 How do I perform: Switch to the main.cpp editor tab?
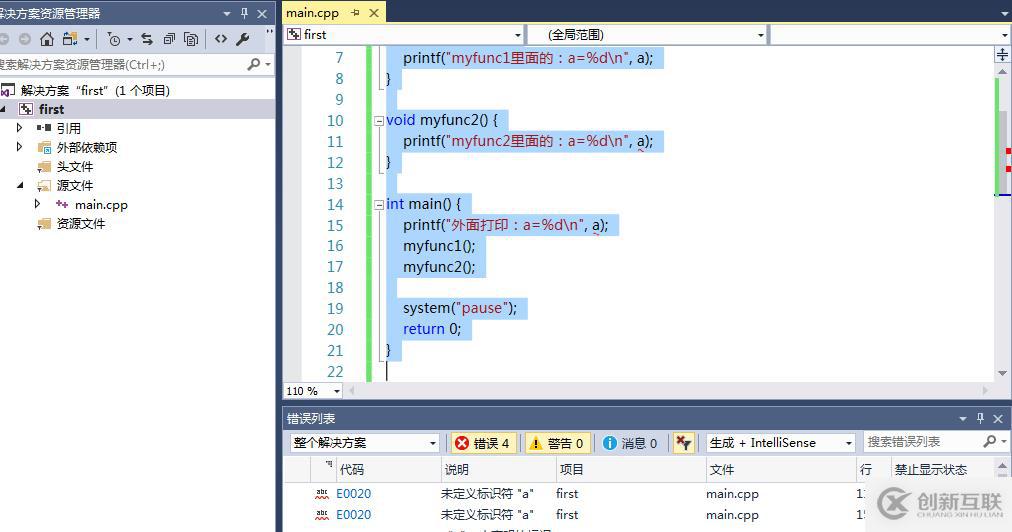coord(312,13)
